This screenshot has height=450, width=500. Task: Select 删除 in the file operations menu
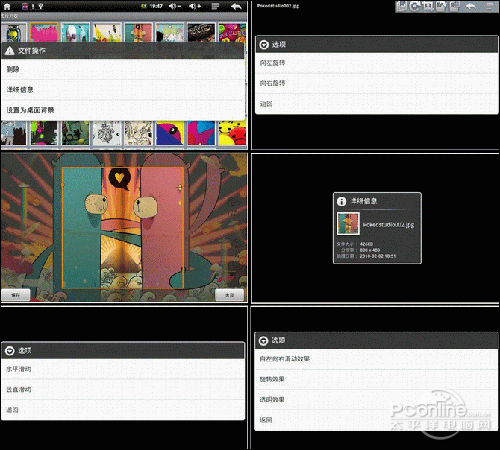click(123, 69)
